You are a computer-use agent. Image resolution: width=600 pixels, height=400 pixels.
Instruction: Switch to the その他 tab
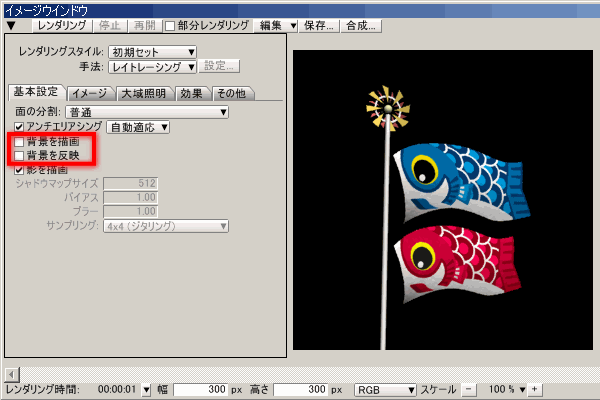(232, 93)
